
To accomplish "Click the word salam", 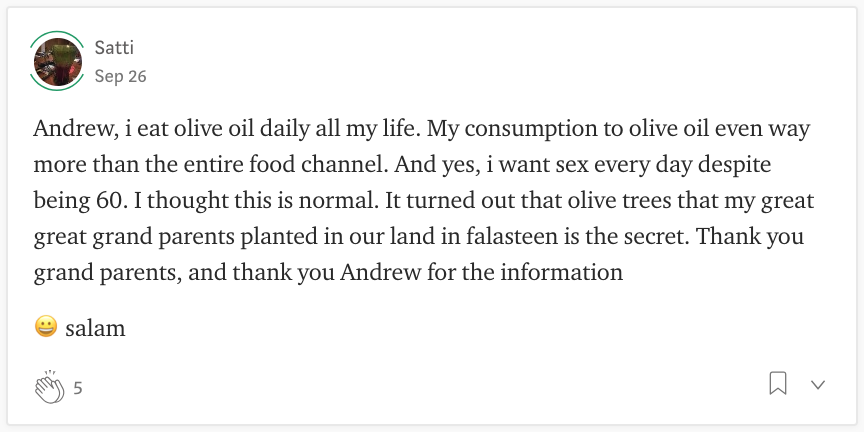I will [x=95, y=328].
